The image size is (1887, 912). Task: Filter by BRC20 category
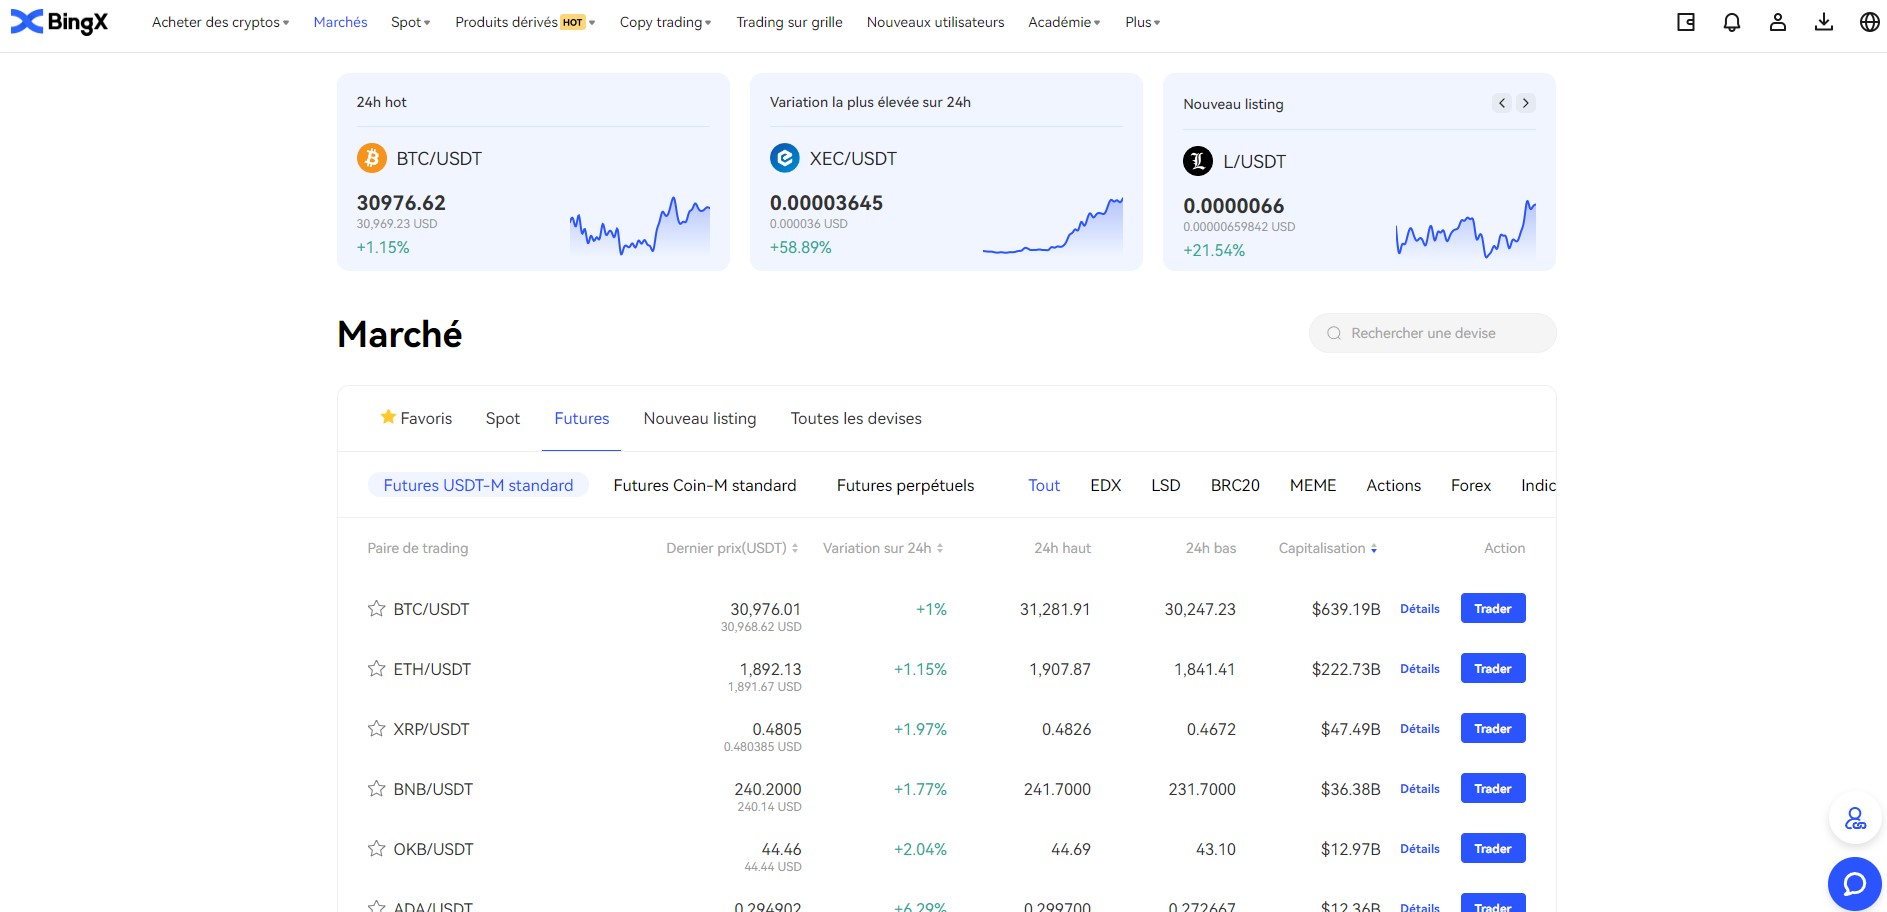coord(1235,485)
